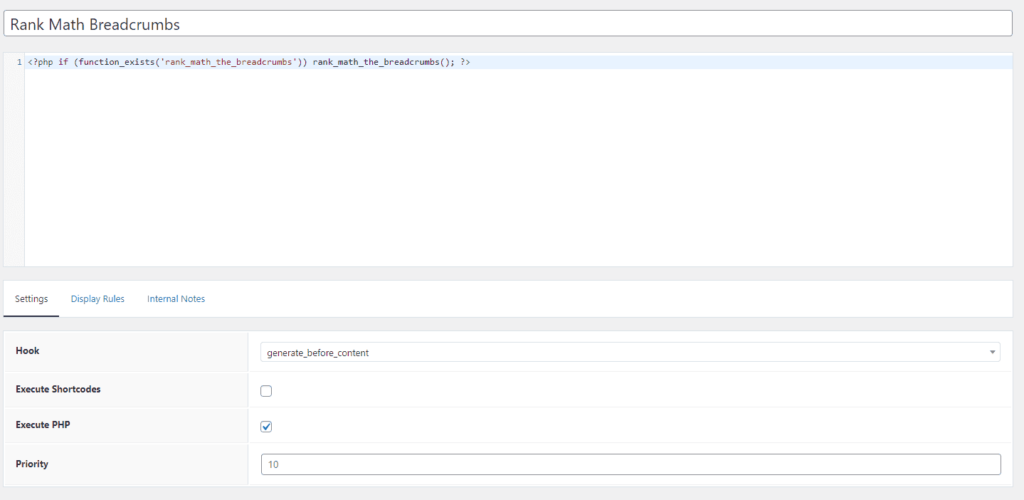Image resolution: width=1024 pixels, height=500 pixels.
Task: Click the Execute Shortcodes label
Action: click(57, 389)
